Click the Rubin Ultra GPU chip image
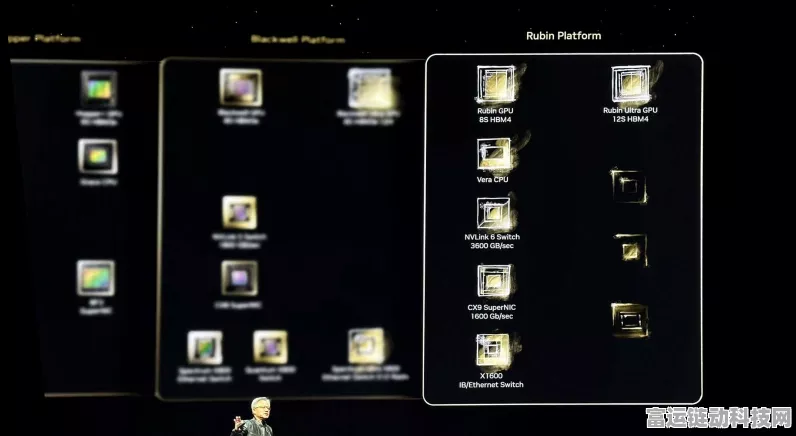 (x=632, y=83)
